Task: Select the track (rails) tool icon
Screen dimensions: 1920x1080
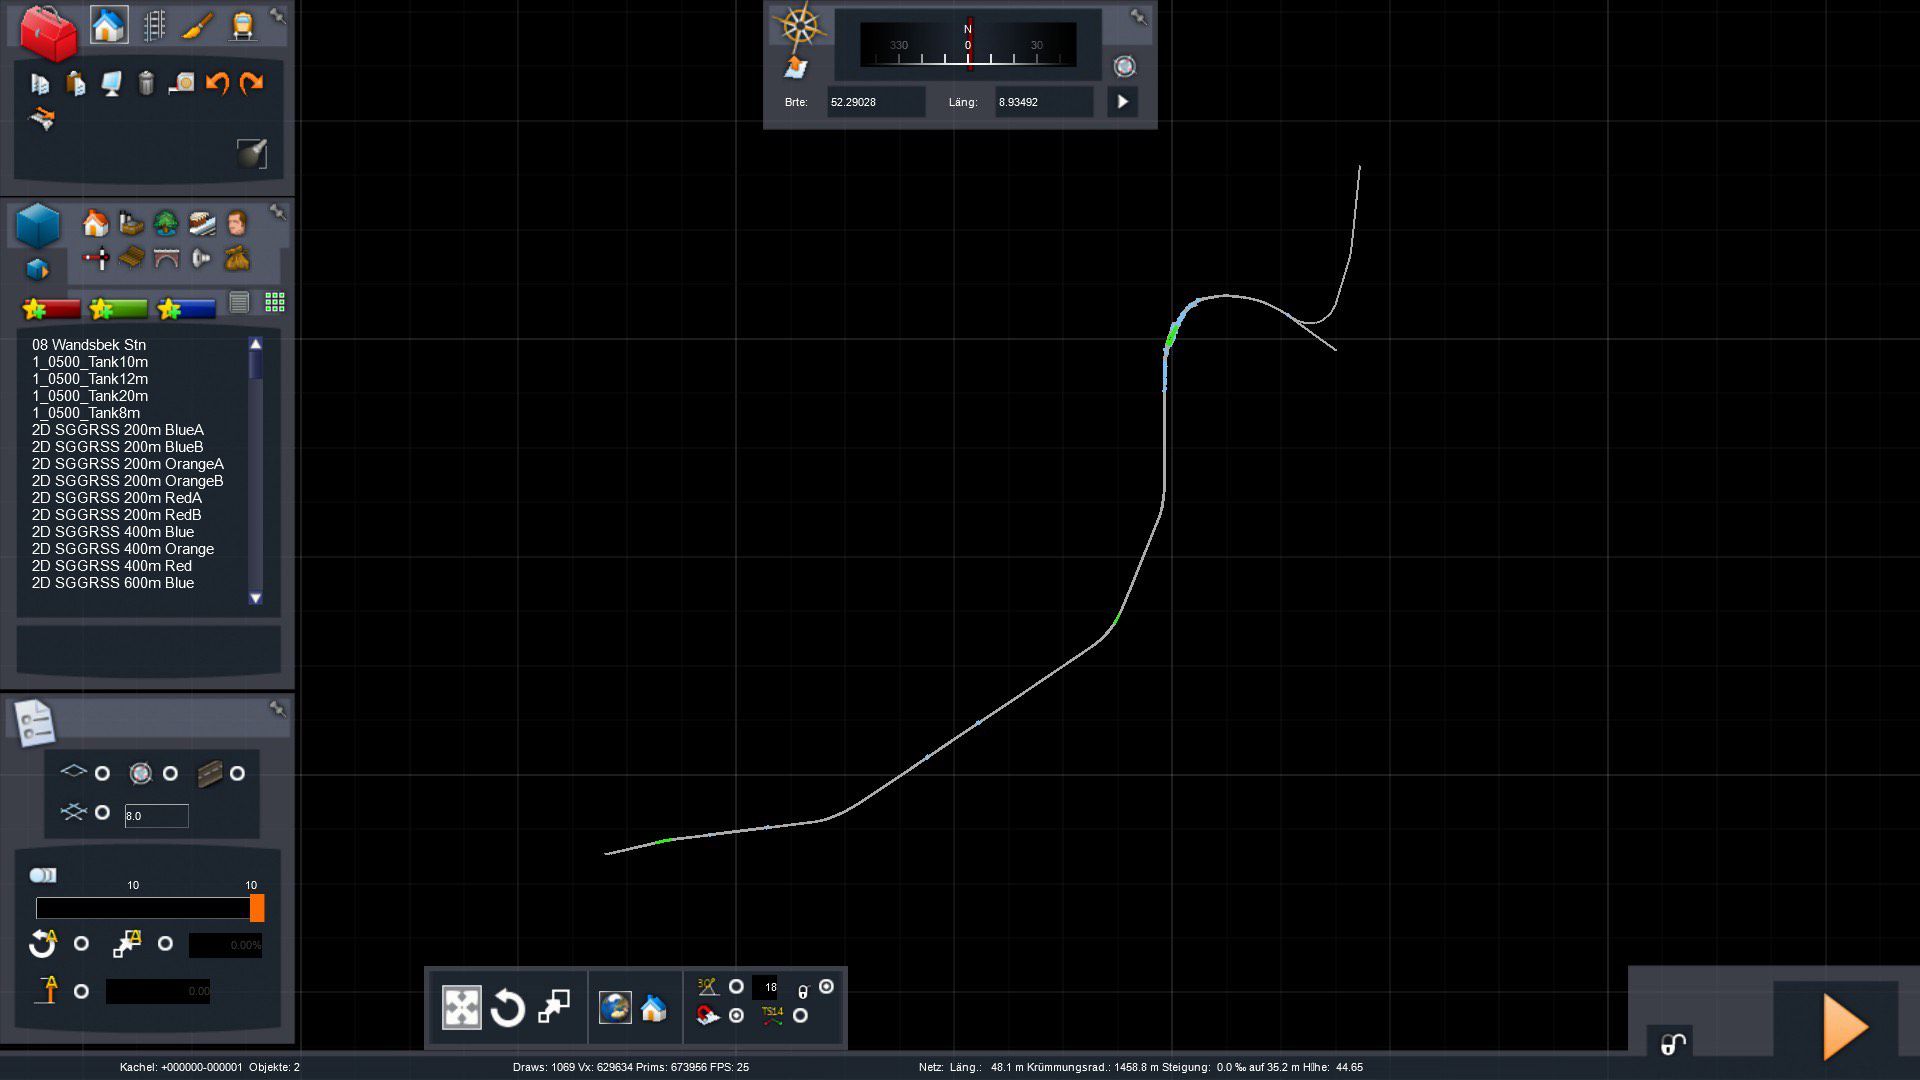Action: click(153, 25)
